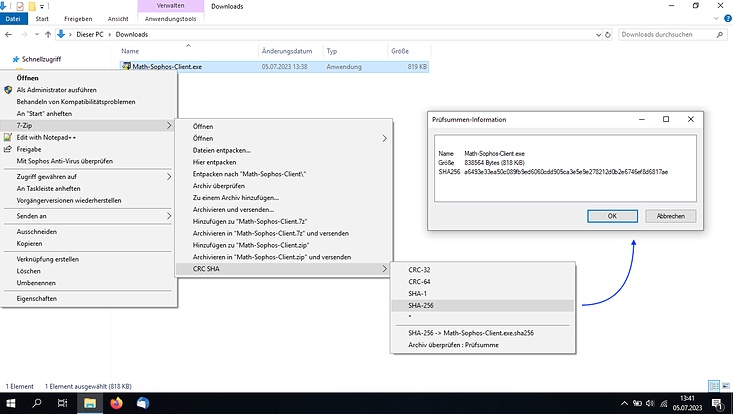The image size is (733, 414).
Task: Click Math-Sophos-Client.exe file icon
Action: 126,66
